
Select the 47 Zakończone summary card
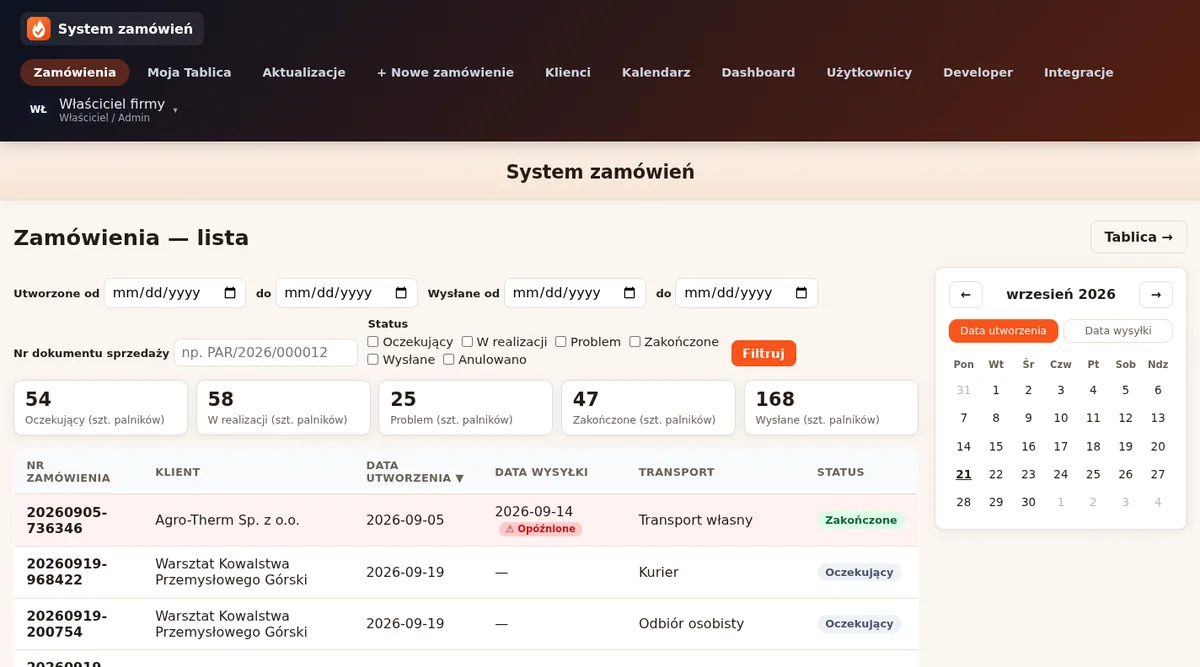coord(648,408)
